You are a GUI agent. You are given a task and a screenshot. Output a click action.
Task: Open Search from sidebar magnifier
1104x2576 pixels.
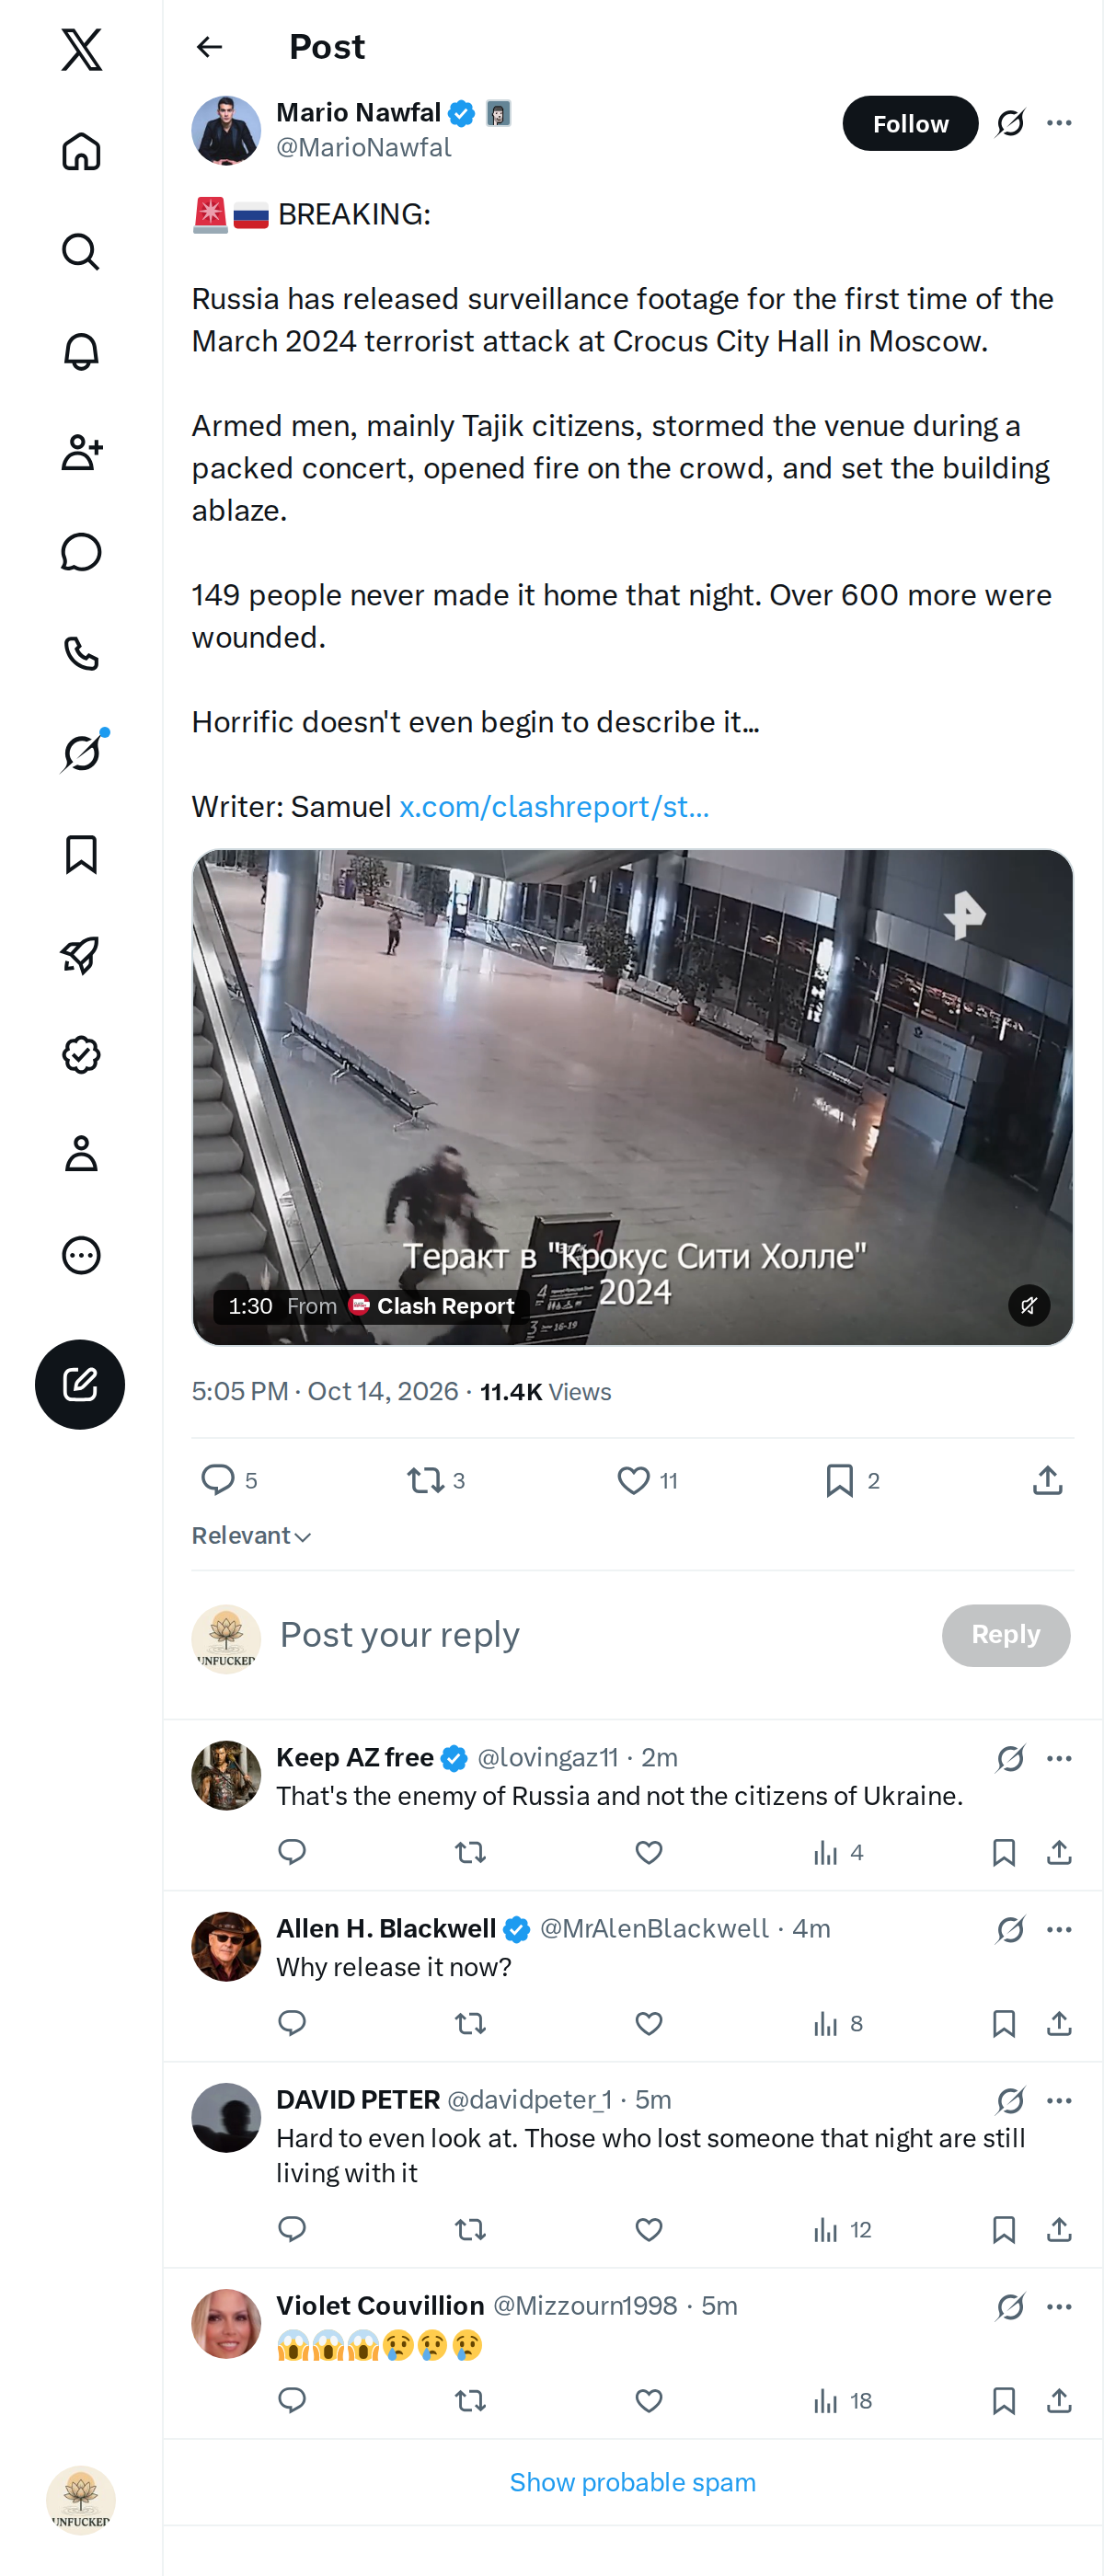[81, 251]
